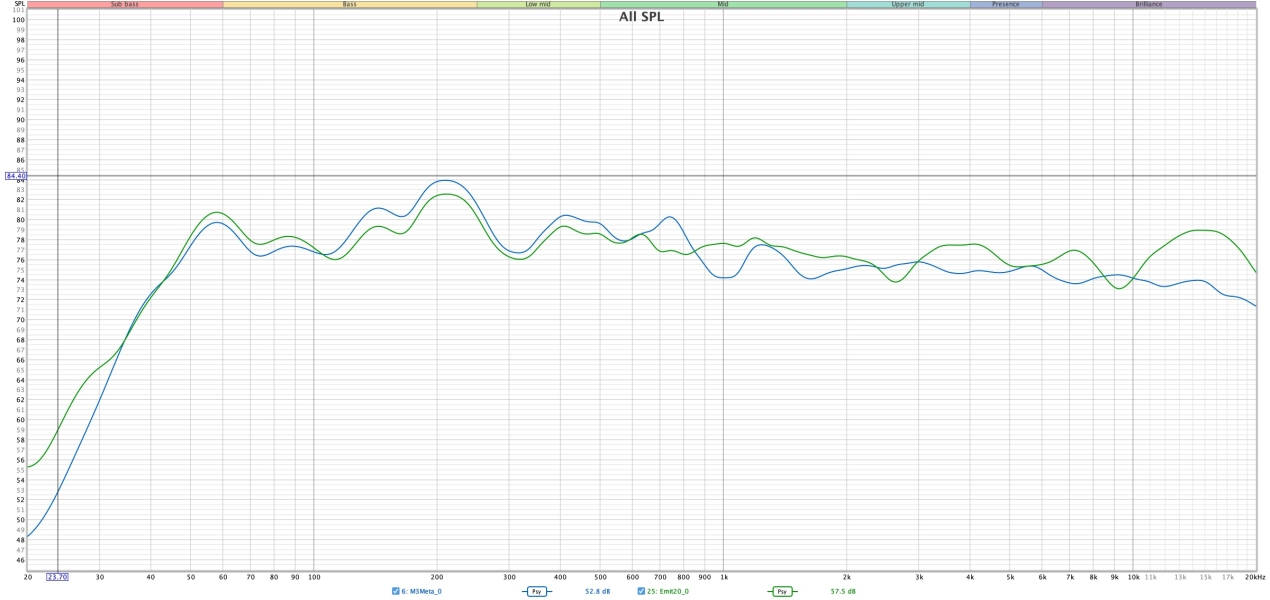Click the 100 frequency axis label
Viewport: 1270px width, 600px height.
pos(314,577)
